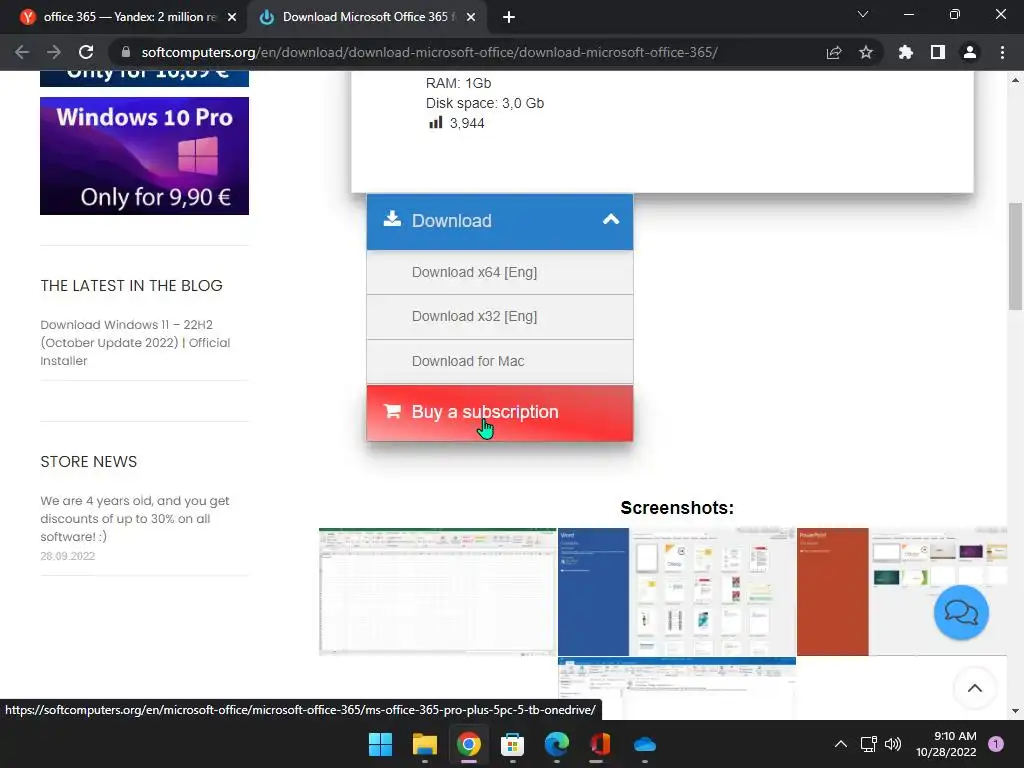Close the Download Microsoft Office 365 tab

pyautogui.click(x=471, y=17)
